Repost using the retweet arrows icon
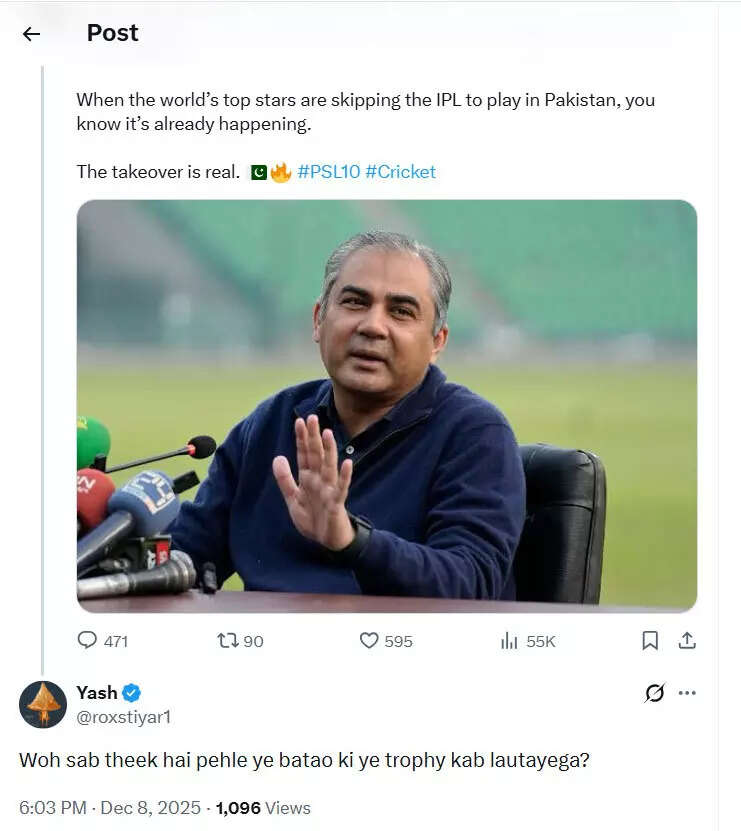 (228, 640)
